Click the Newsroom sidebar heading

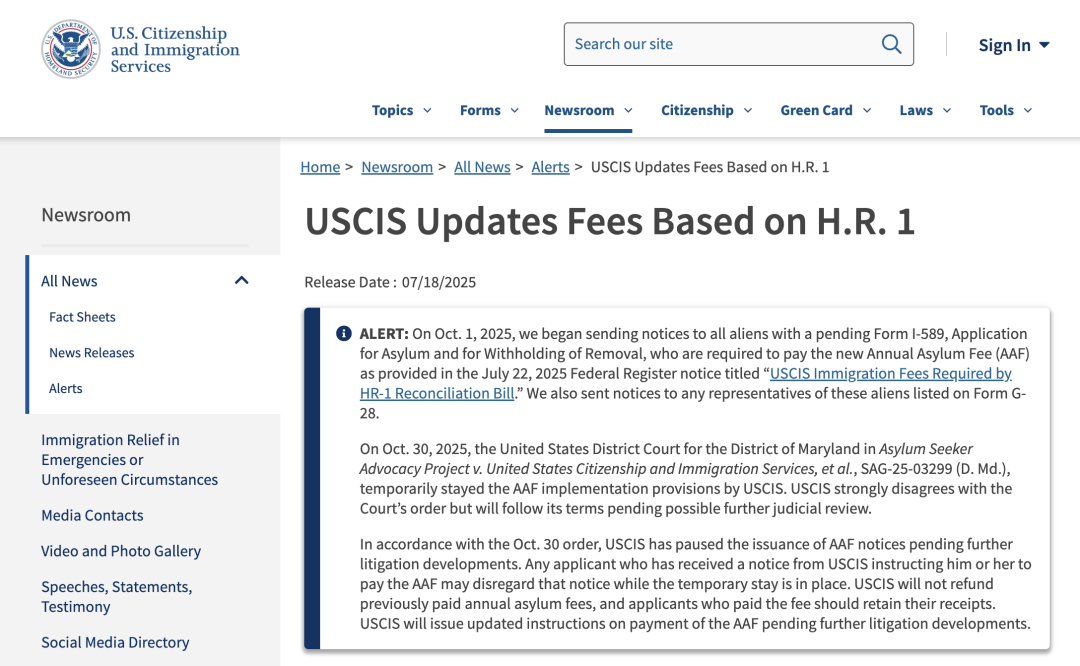coord(86,215)
